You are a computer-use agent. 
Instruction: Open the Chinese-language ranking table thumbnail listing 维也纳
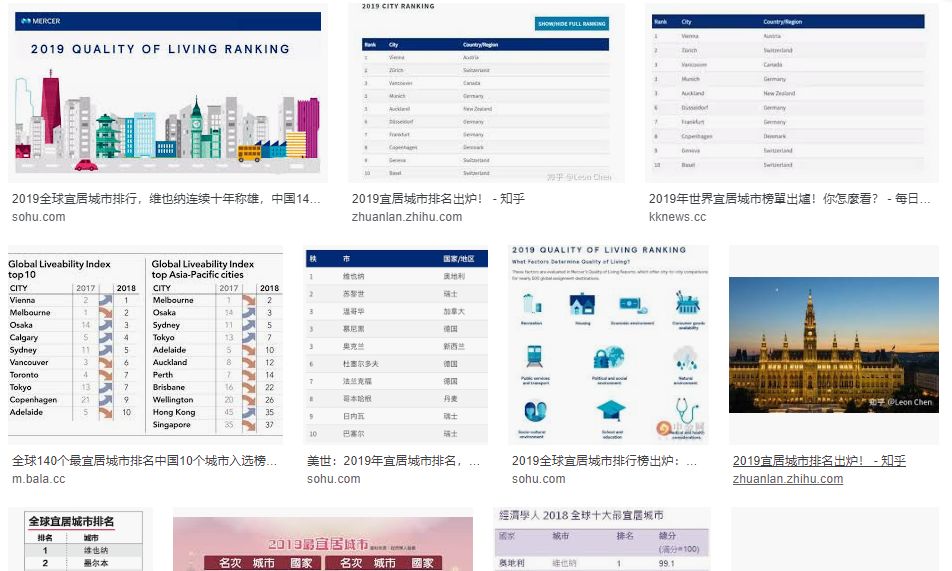tap(395, 345)
